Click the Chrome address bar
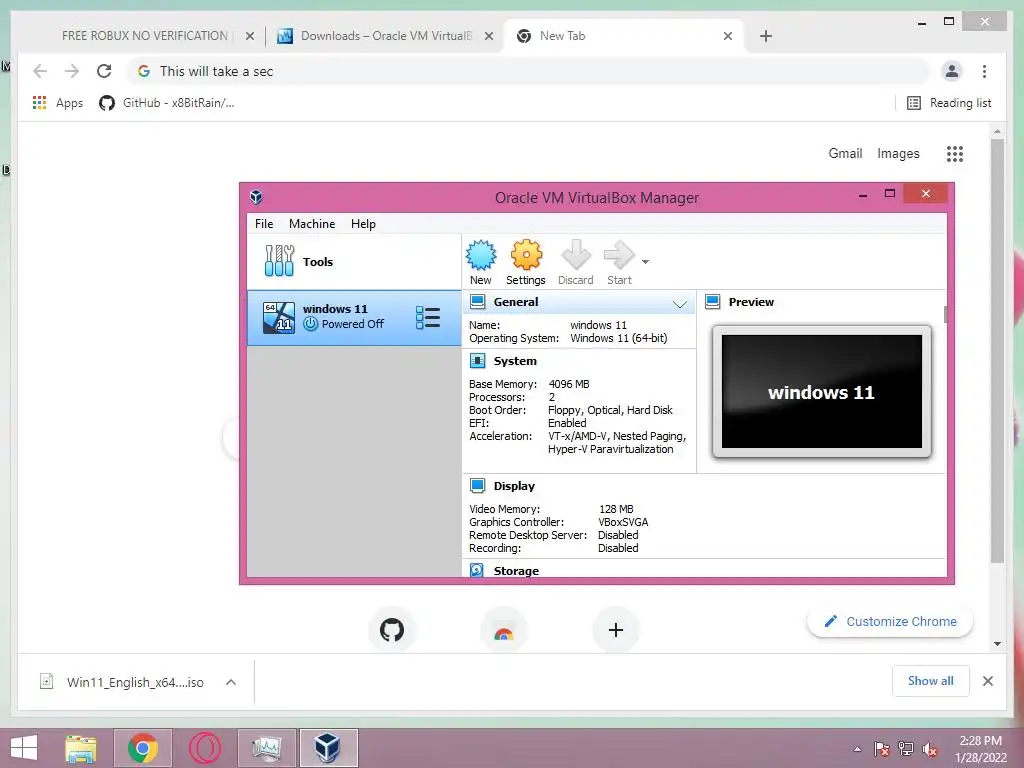This screenshot has width=1024, height=768. click(528, 71)
